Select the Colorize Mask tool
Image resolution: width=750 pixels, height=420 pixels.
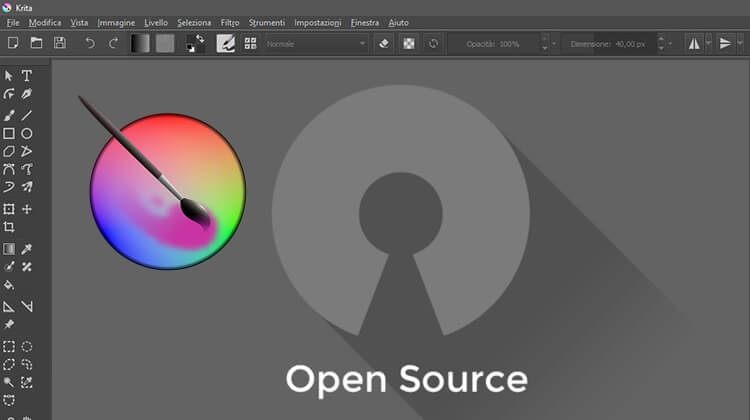tap(9, 266)
